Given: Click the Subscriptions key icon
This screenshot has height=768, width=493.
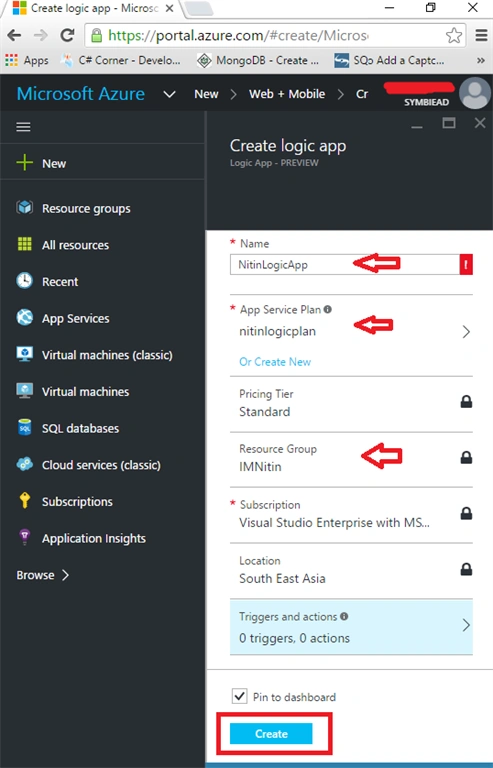Looking at the screenshot, I should [x=24, y=501].
